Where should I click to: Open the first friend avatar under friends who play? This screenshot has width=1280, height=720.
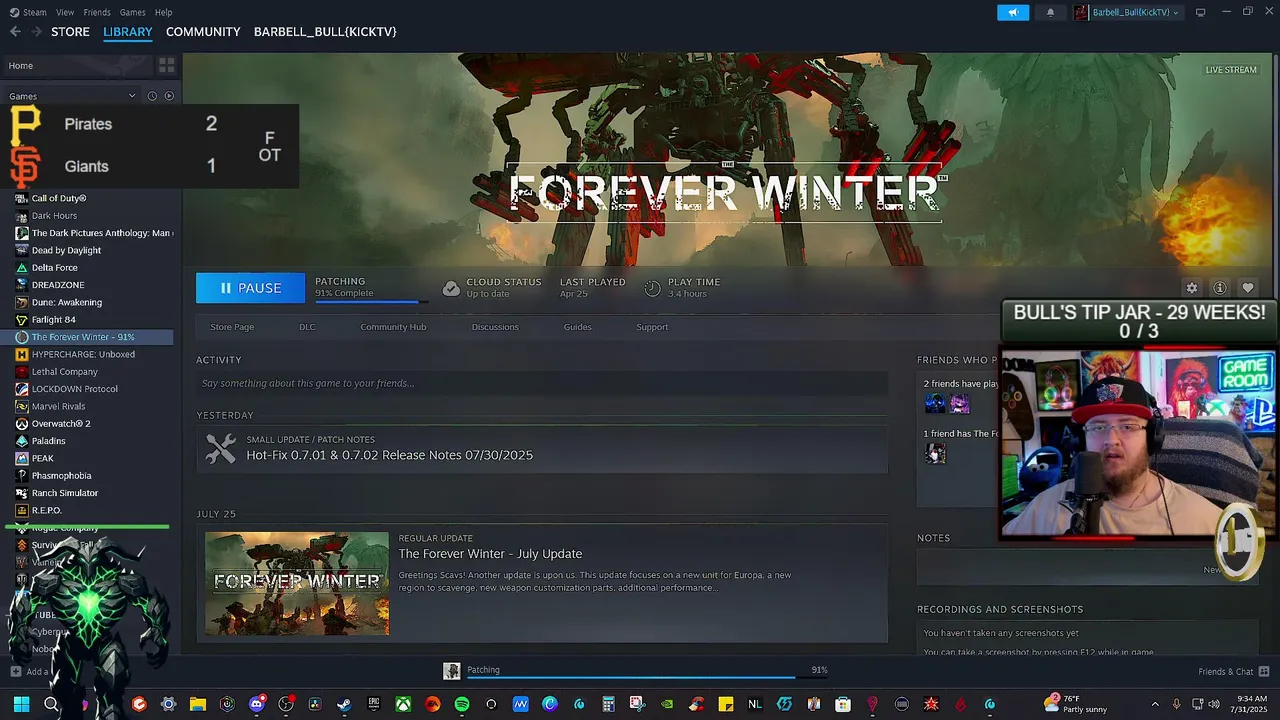point(935,403)
